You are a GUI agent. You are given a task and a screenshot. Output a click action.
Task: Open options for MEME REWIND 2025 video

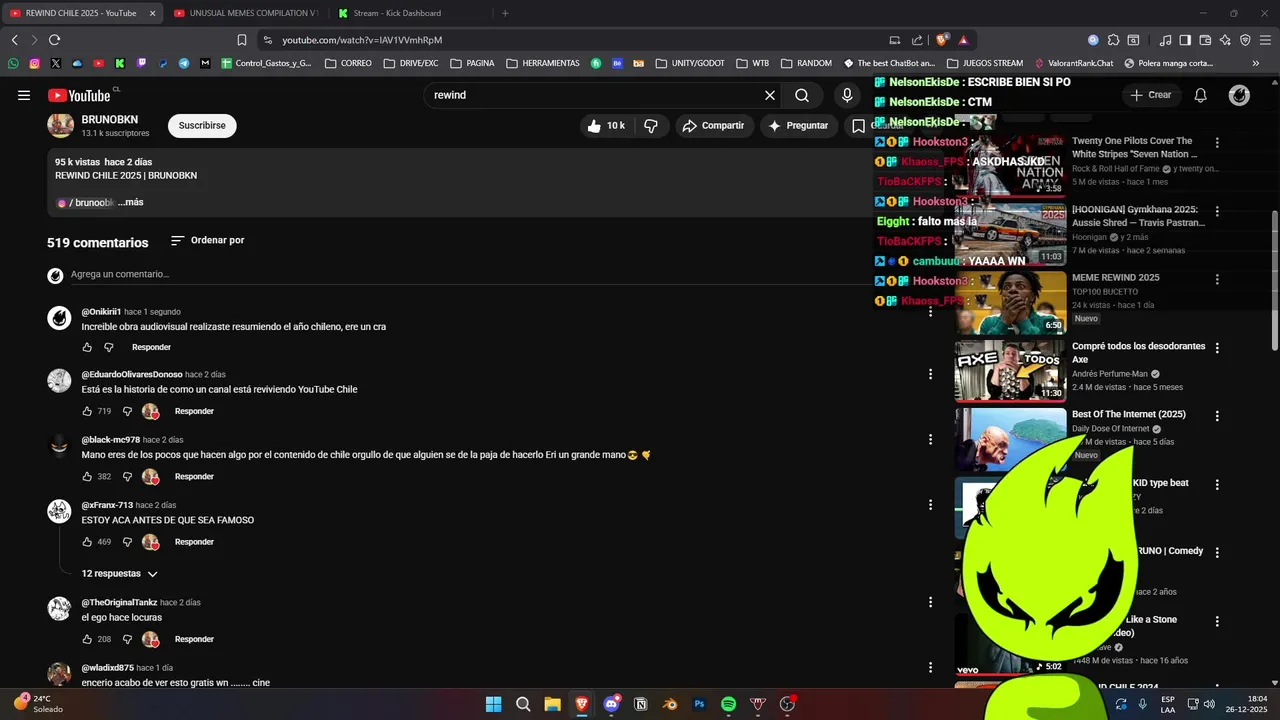[x=1217, y=280]
